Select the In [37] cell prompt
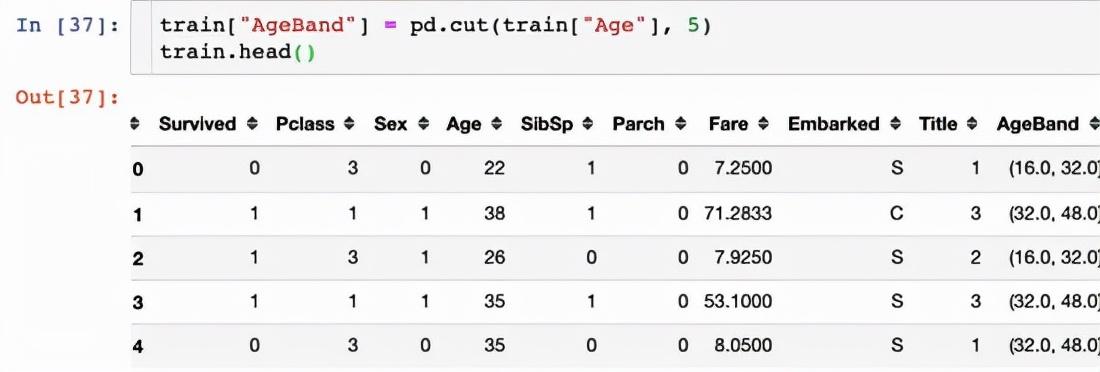Image resolution: width=1100 pixels, height=372 pixels. coord(67,25)
